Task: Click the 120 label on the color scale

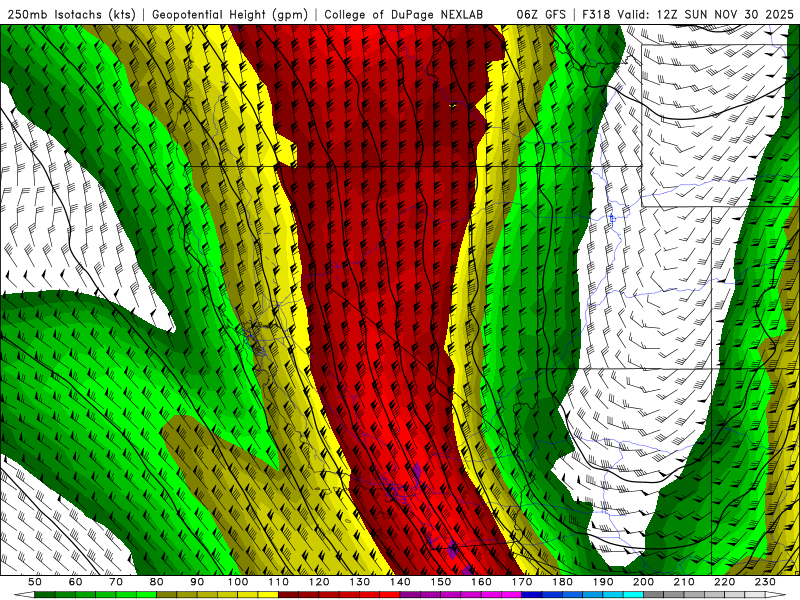Action: [x=319, y=582]
